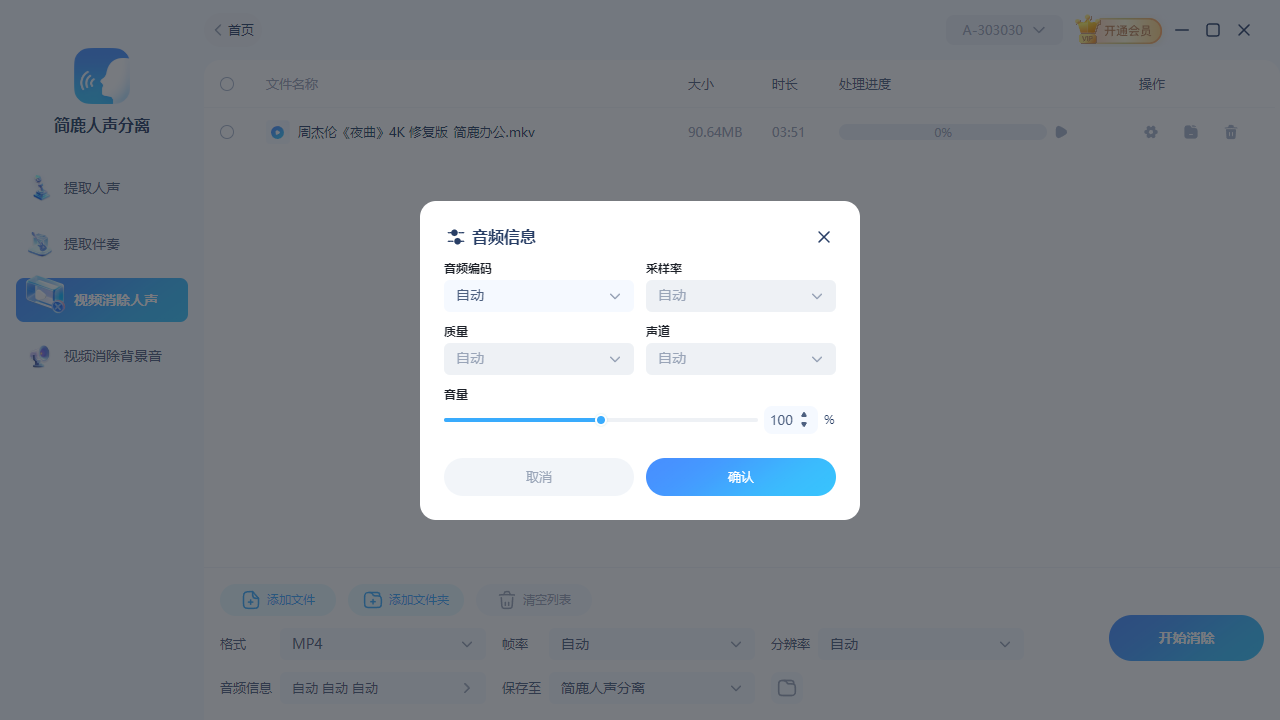Decrease volume with the down stepper arrow
This screenshot has height=720, width=1280.
click(804, 425)
